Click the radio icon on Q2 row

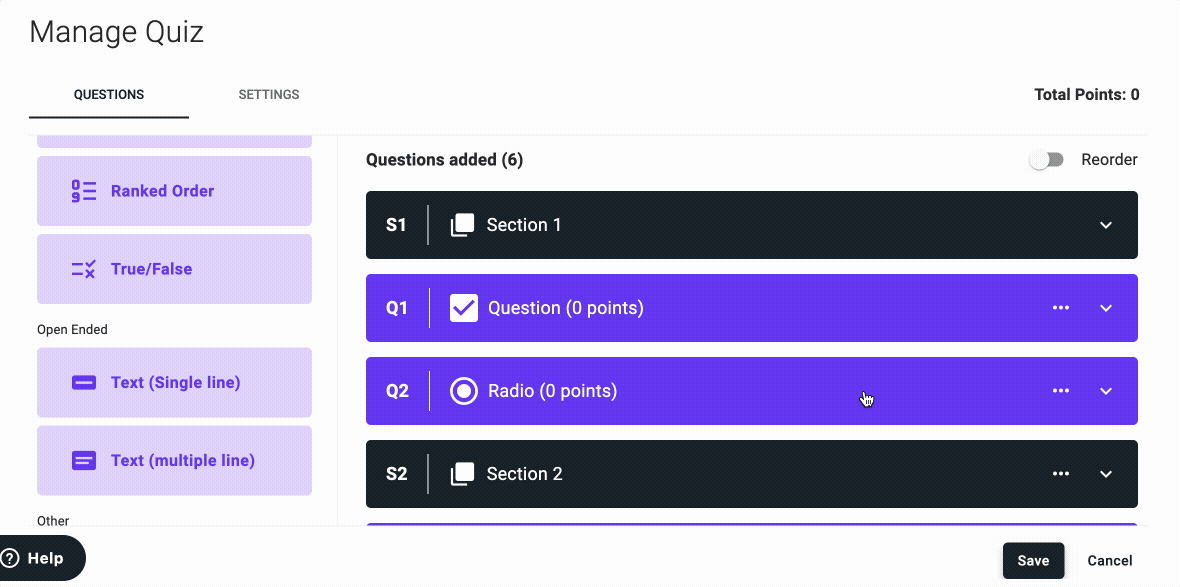464,391
